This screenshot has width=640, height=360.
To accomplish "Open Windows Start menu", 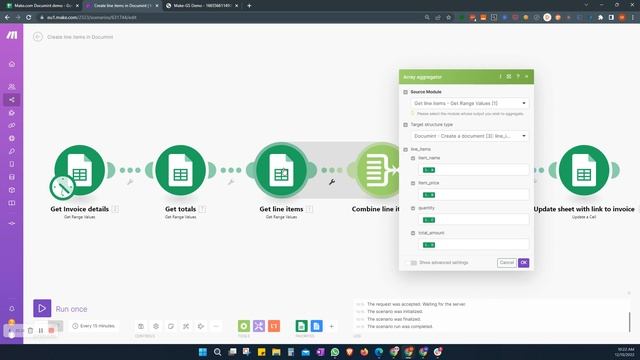I will point(202,352).
